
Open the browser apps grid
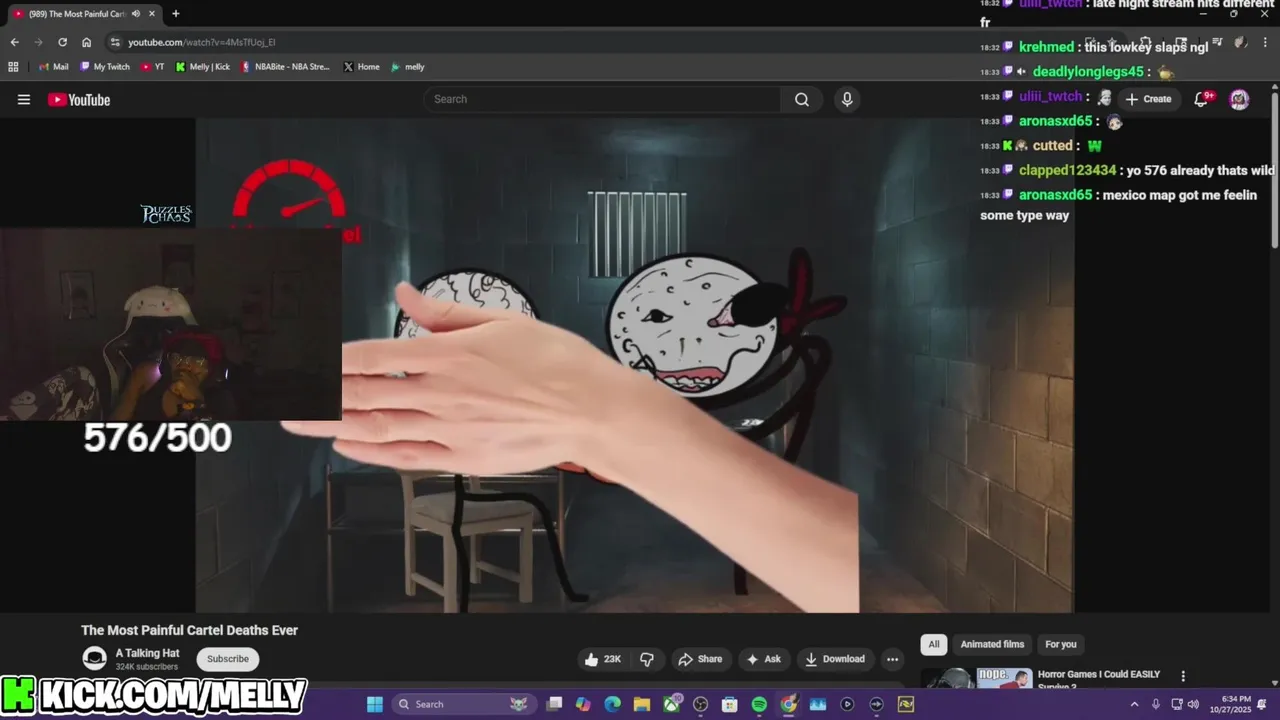[13, 67]
